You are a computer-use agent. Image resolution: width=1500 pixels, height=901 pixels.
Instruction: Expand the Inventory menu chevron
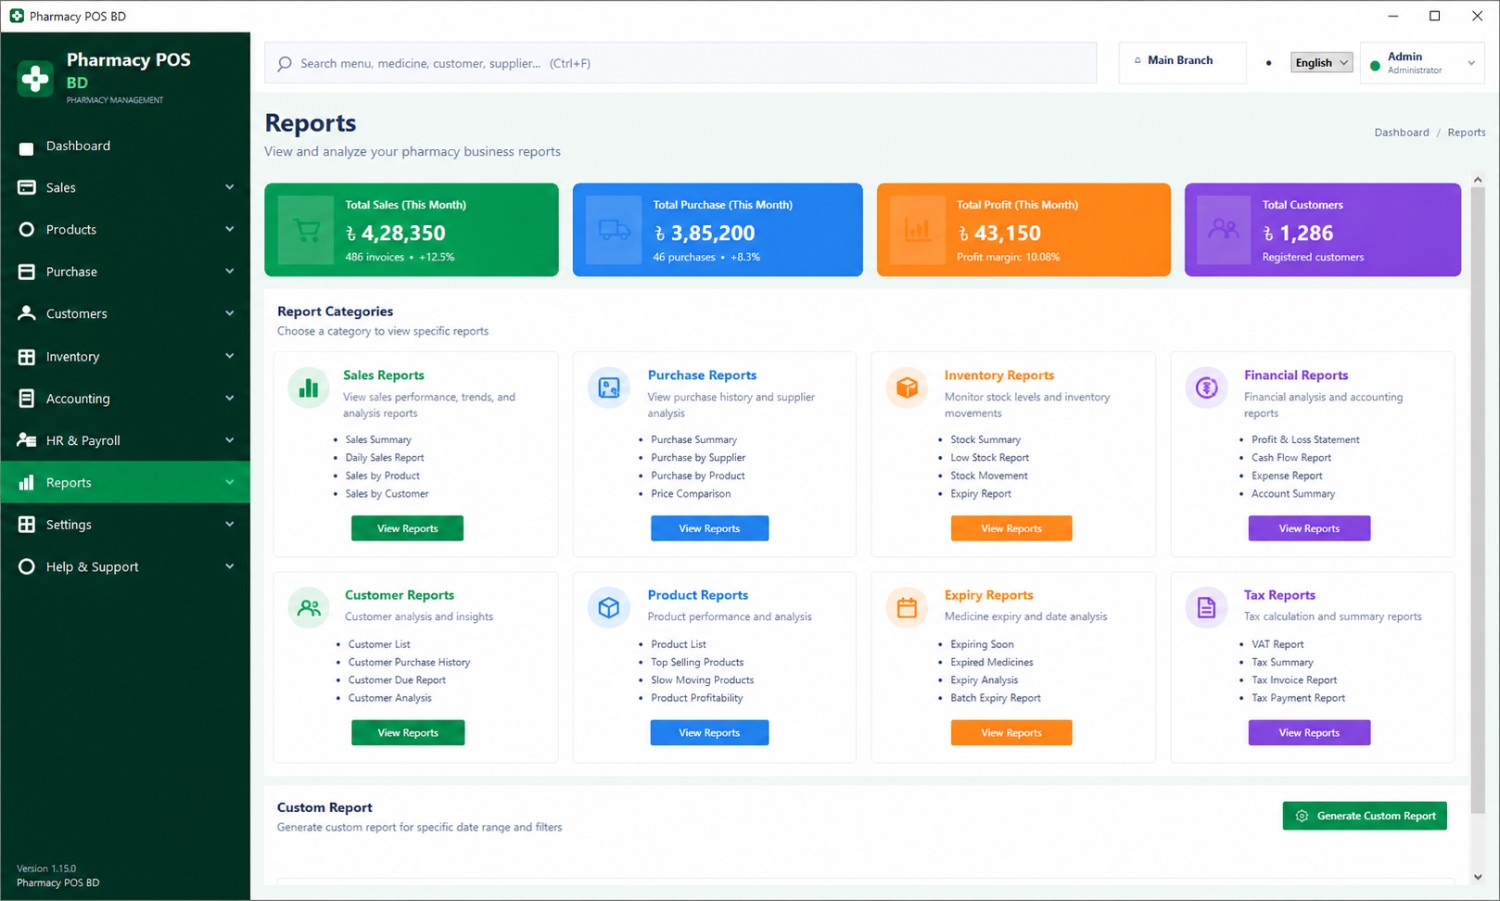[x=230, y=356]
